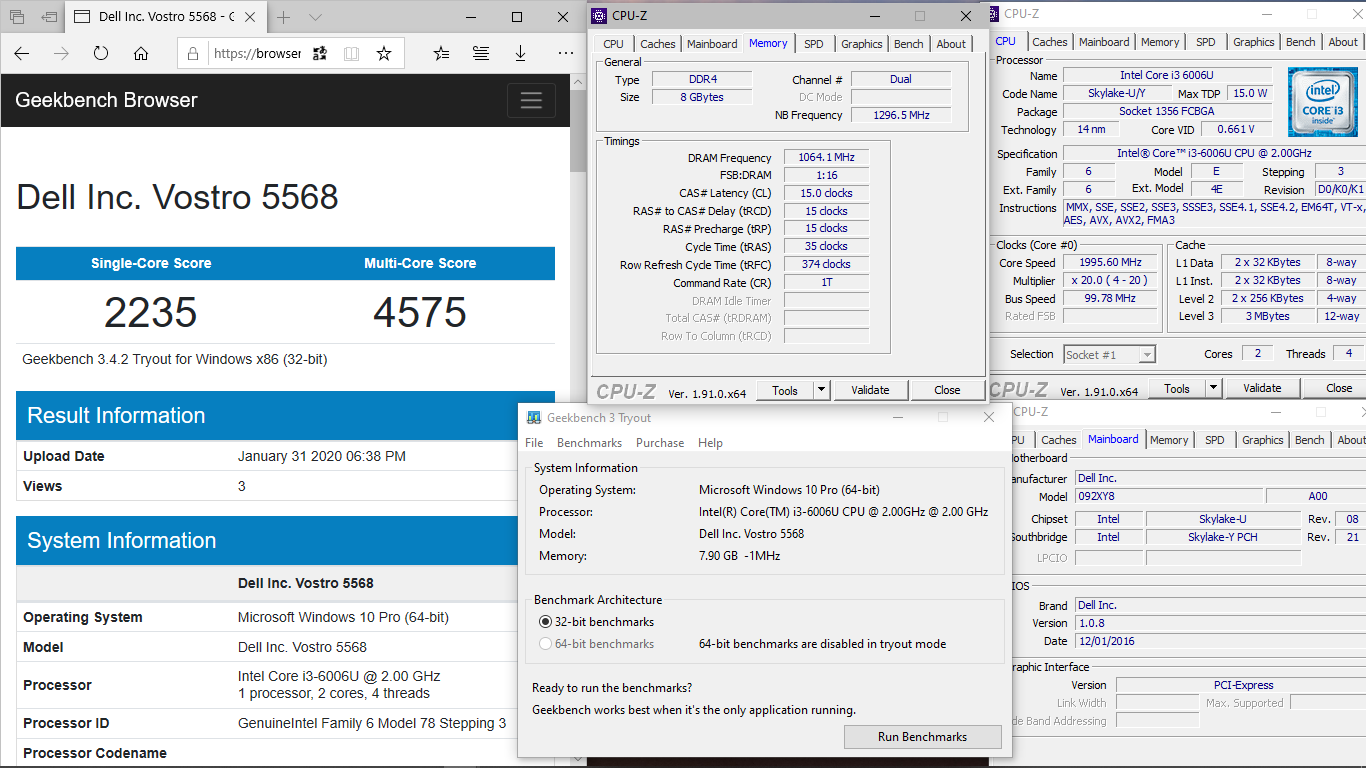This screenshot has height=768, width=1366.
Task: Click CPU-Z icon in CPU window title
Action: tap(993, 14)
